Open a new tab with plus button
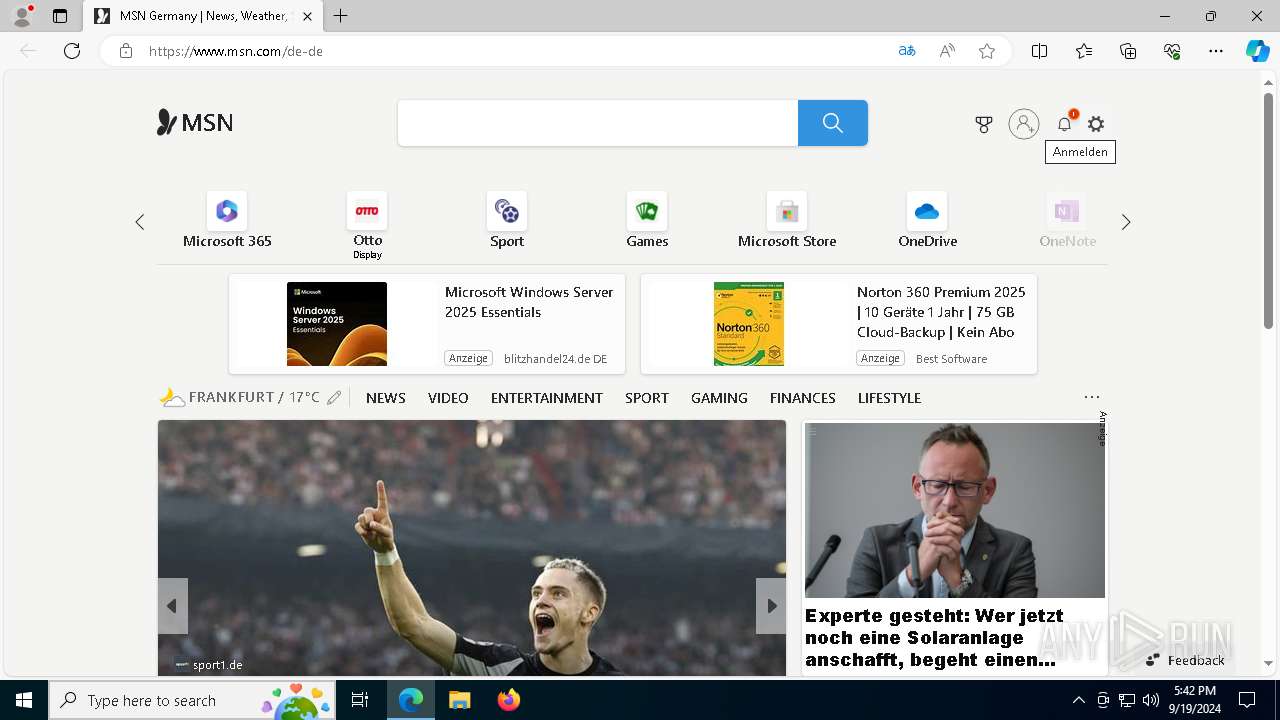1280x720 pixels. click(341, 16)
